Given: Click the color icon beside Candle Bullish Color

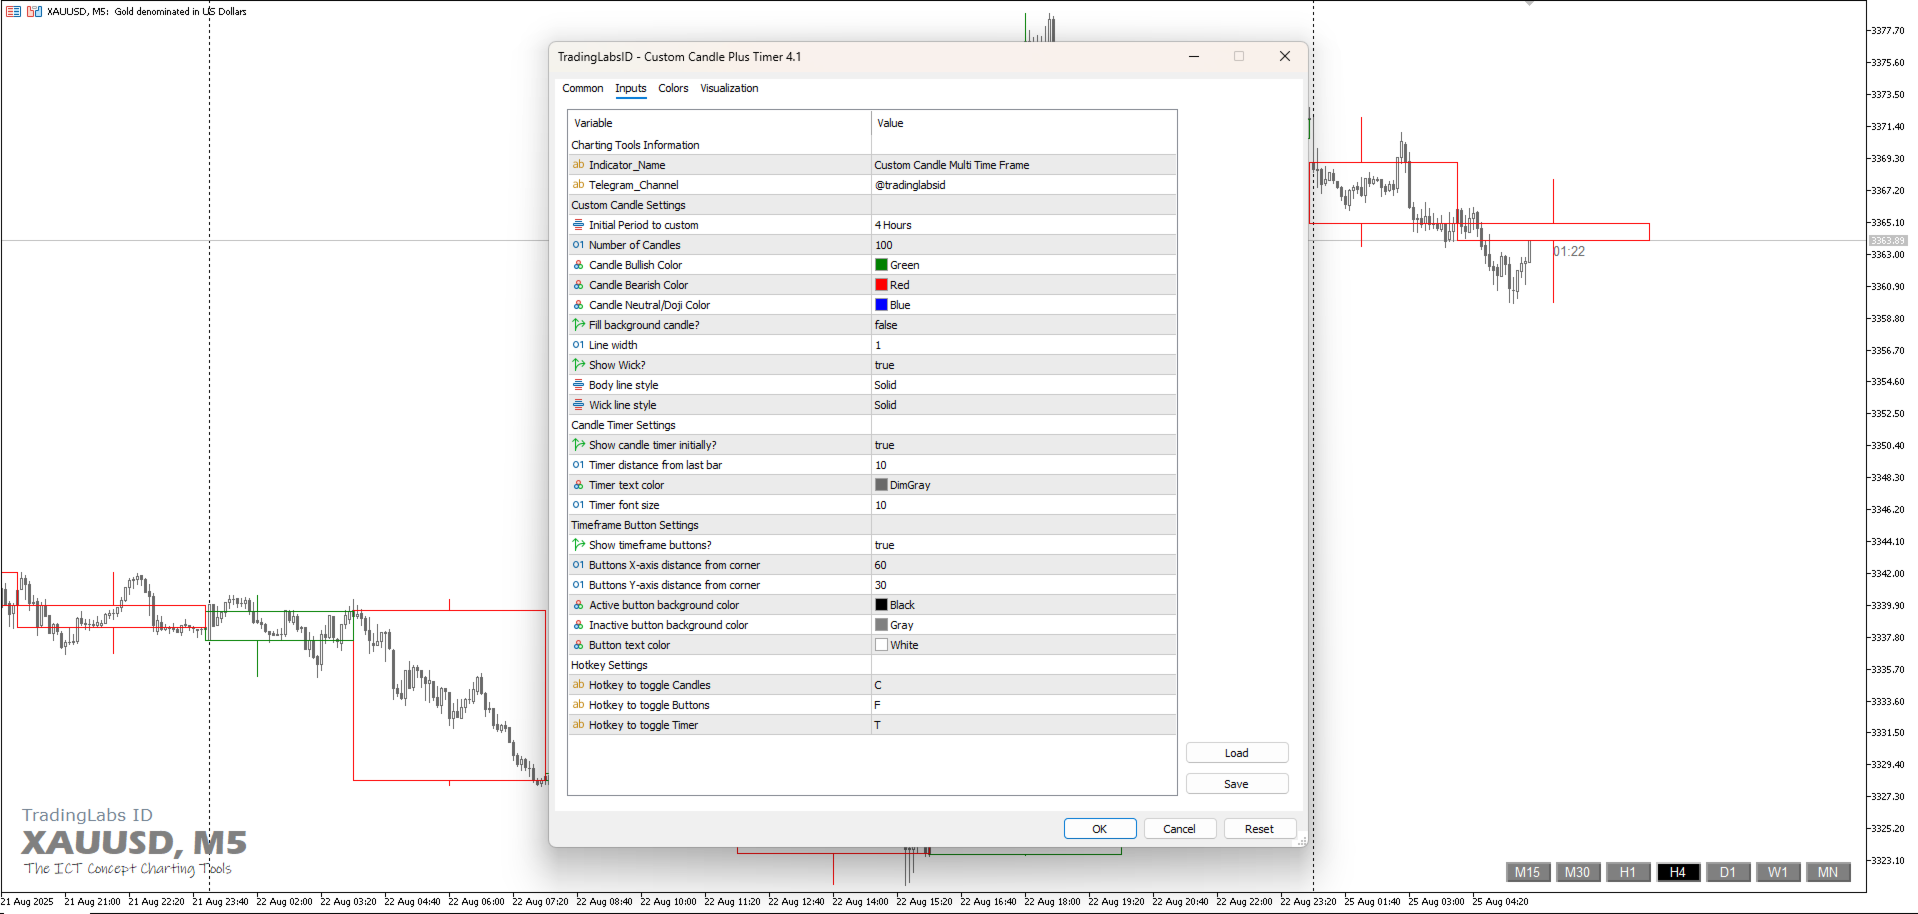Looking at the screenshot, I should pyautogui.click(x=578, y=265).
